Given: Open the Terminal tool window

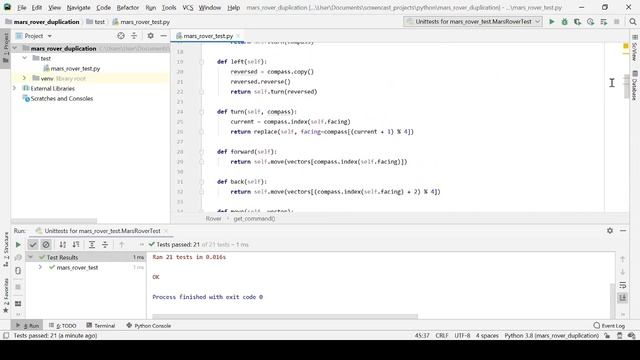Looking at the screenshot, I should pos(100,326).
